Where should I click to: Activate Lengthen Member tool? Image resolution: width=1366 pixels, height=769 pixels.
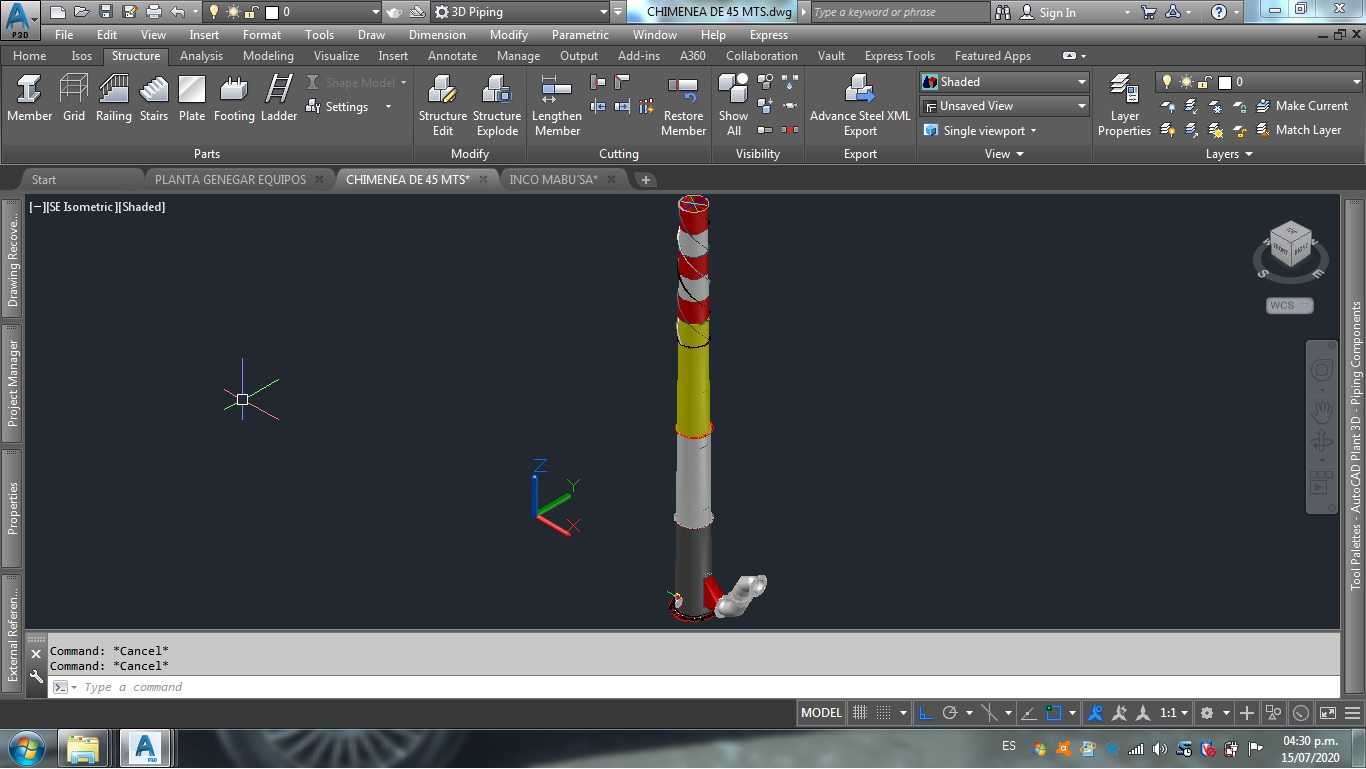click(x=556, y=105)
